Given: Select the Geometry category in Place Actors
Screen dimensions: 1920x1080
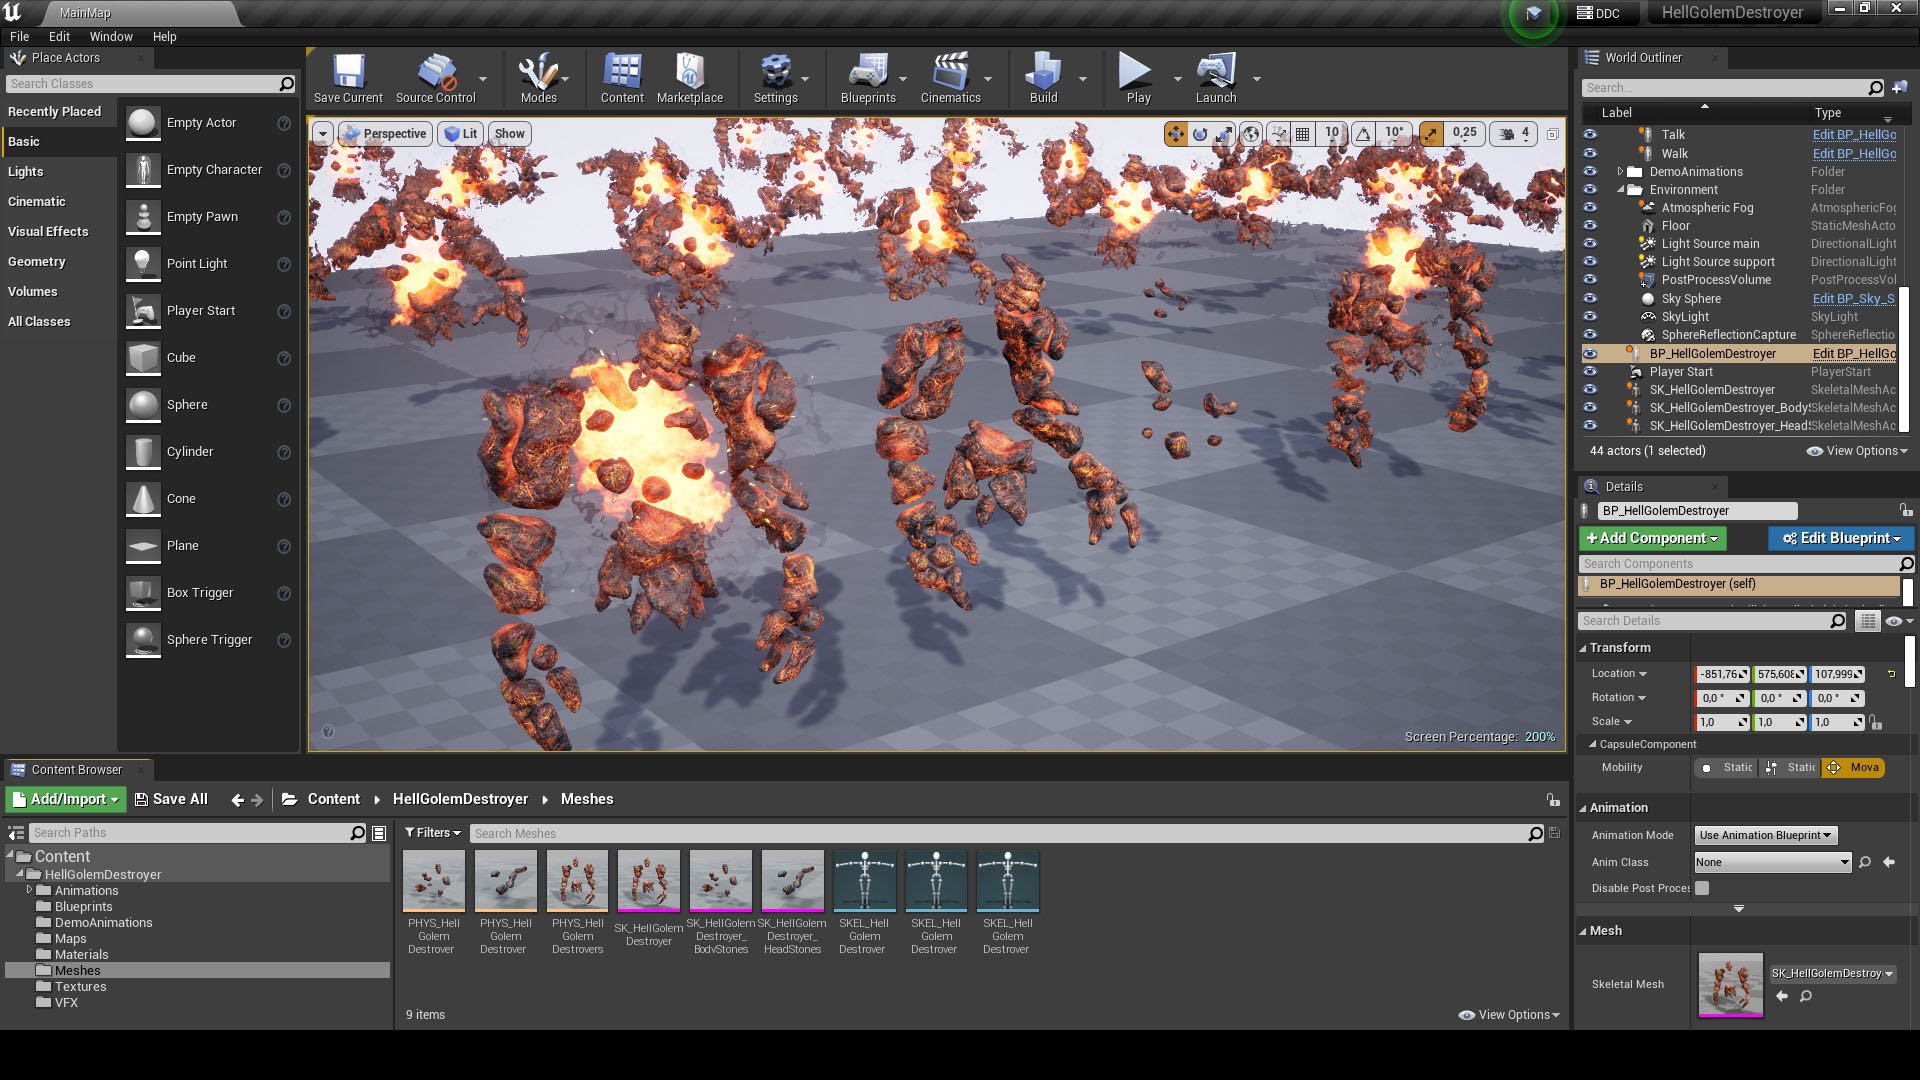Looking at the screenshot, I should 58,261.
